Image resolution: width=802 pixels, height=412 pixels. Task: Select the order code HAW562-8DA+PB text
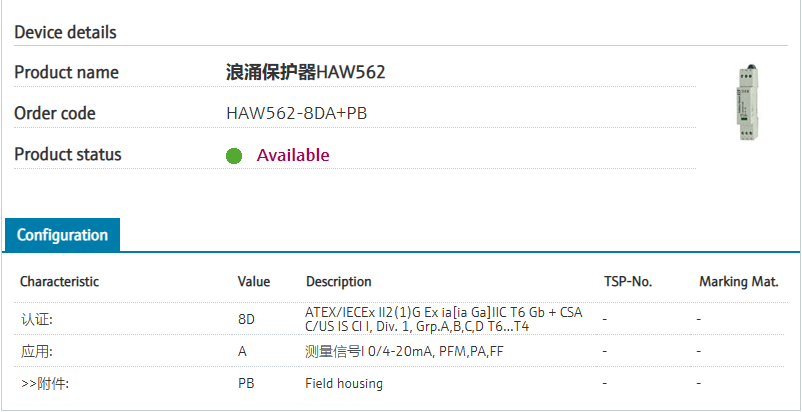coord(297,114)
